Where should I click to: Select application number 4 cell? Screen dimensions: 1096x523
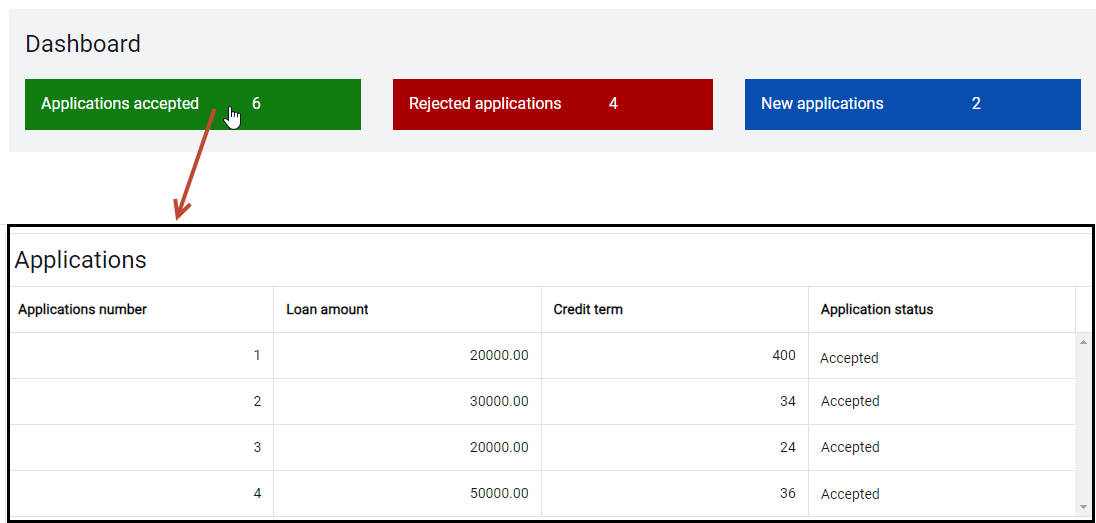click(141, 494)
